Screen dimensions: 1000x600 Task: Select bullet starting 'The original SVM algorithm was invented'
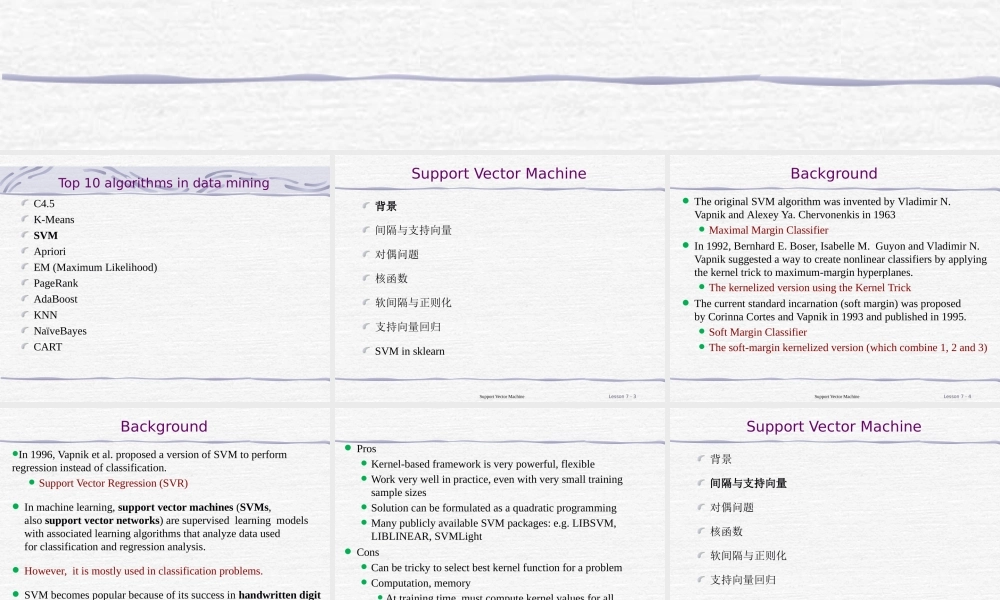click(x=822, y=208)
